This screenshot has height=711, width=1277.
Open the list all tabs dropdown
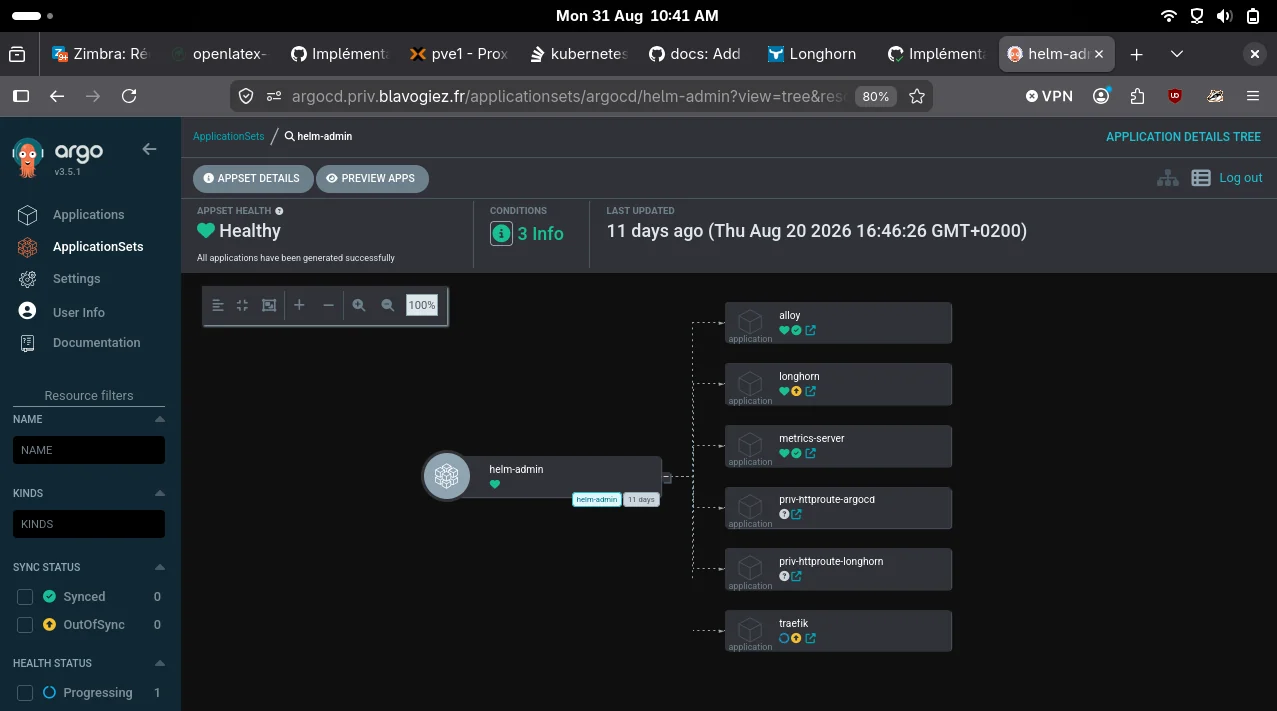(1177, 54)
